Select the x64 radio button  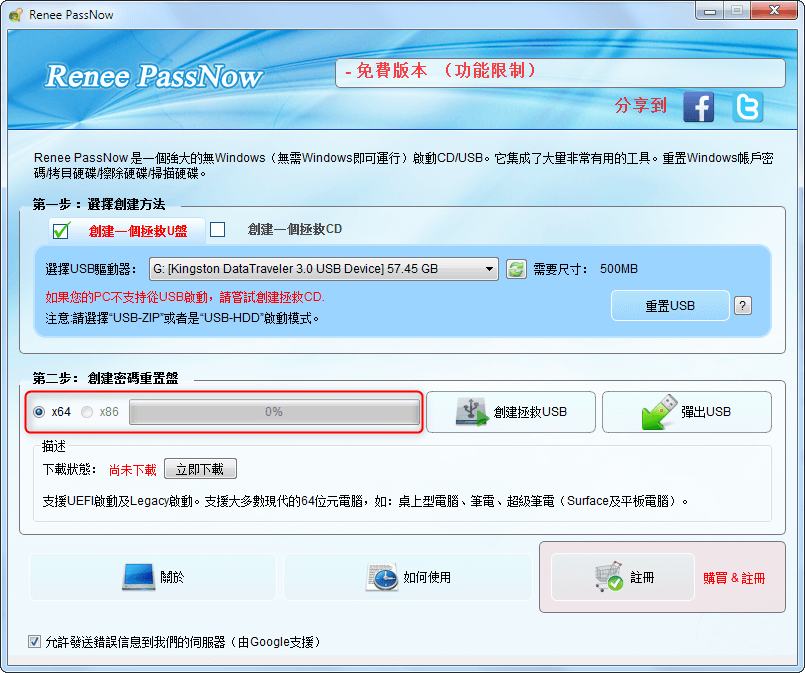coord(39,412)
